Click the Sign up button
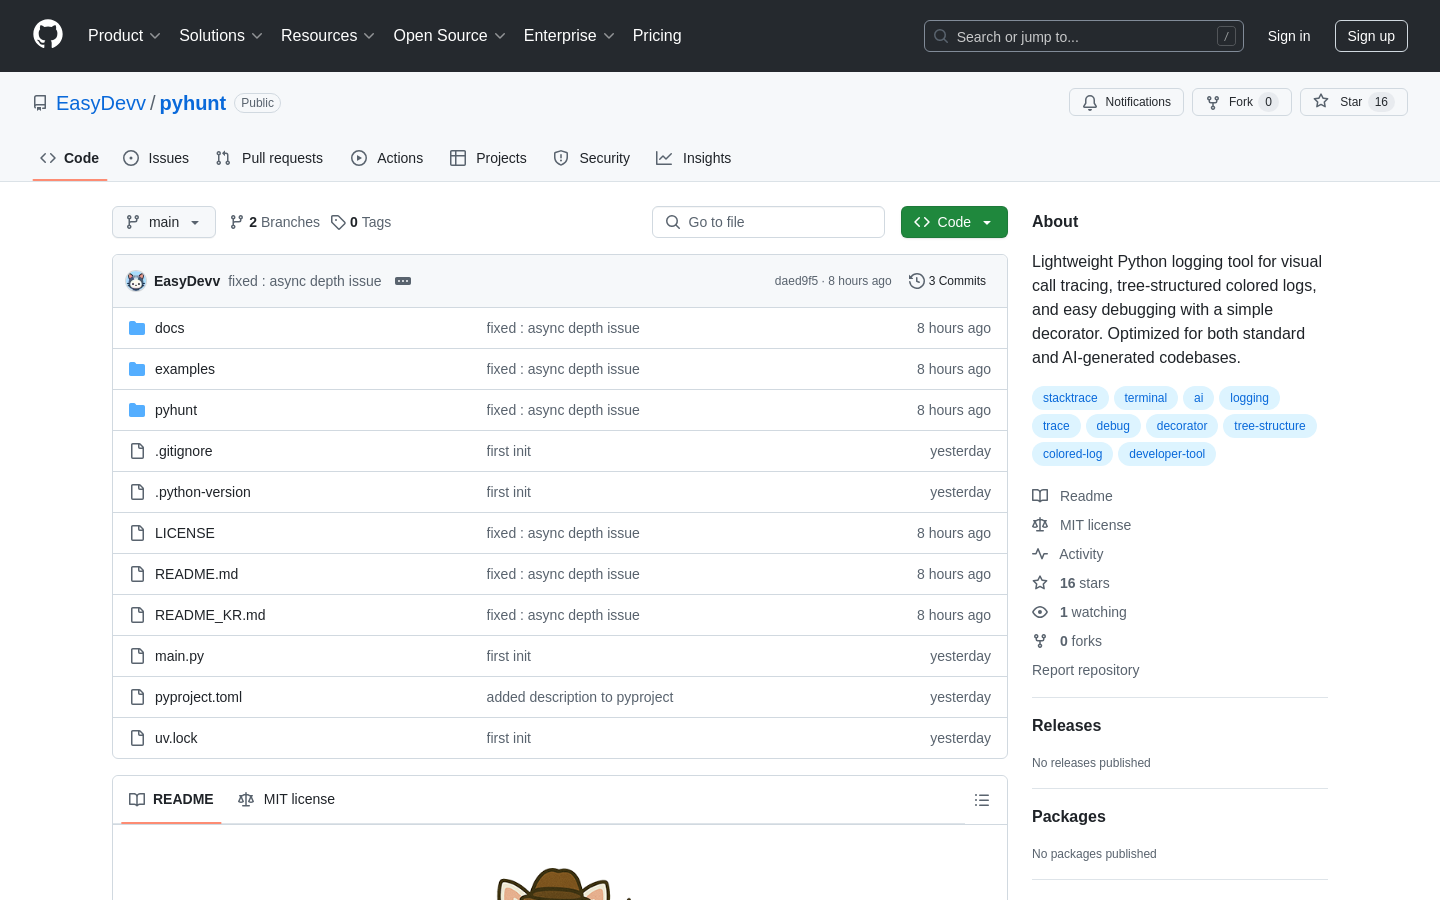This screenshot has width=1440, height=900. pos(1371,36)
